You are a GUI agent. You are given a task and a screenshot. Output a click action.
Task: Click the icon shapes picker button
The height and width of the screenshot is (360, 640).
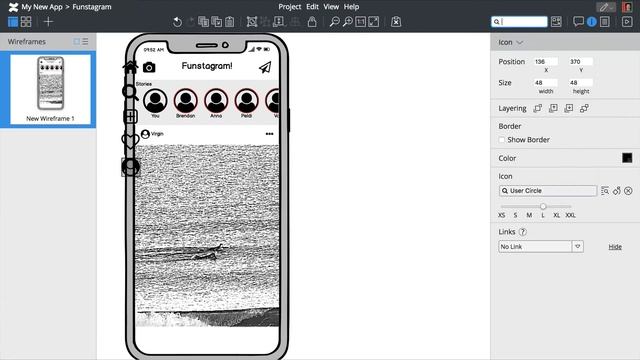pos(617,191)
